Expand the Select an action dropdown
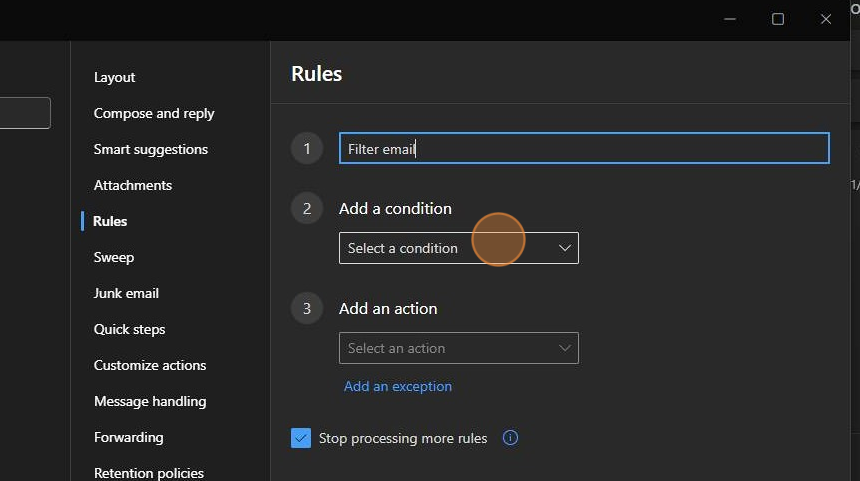 [x=458, y=348]
